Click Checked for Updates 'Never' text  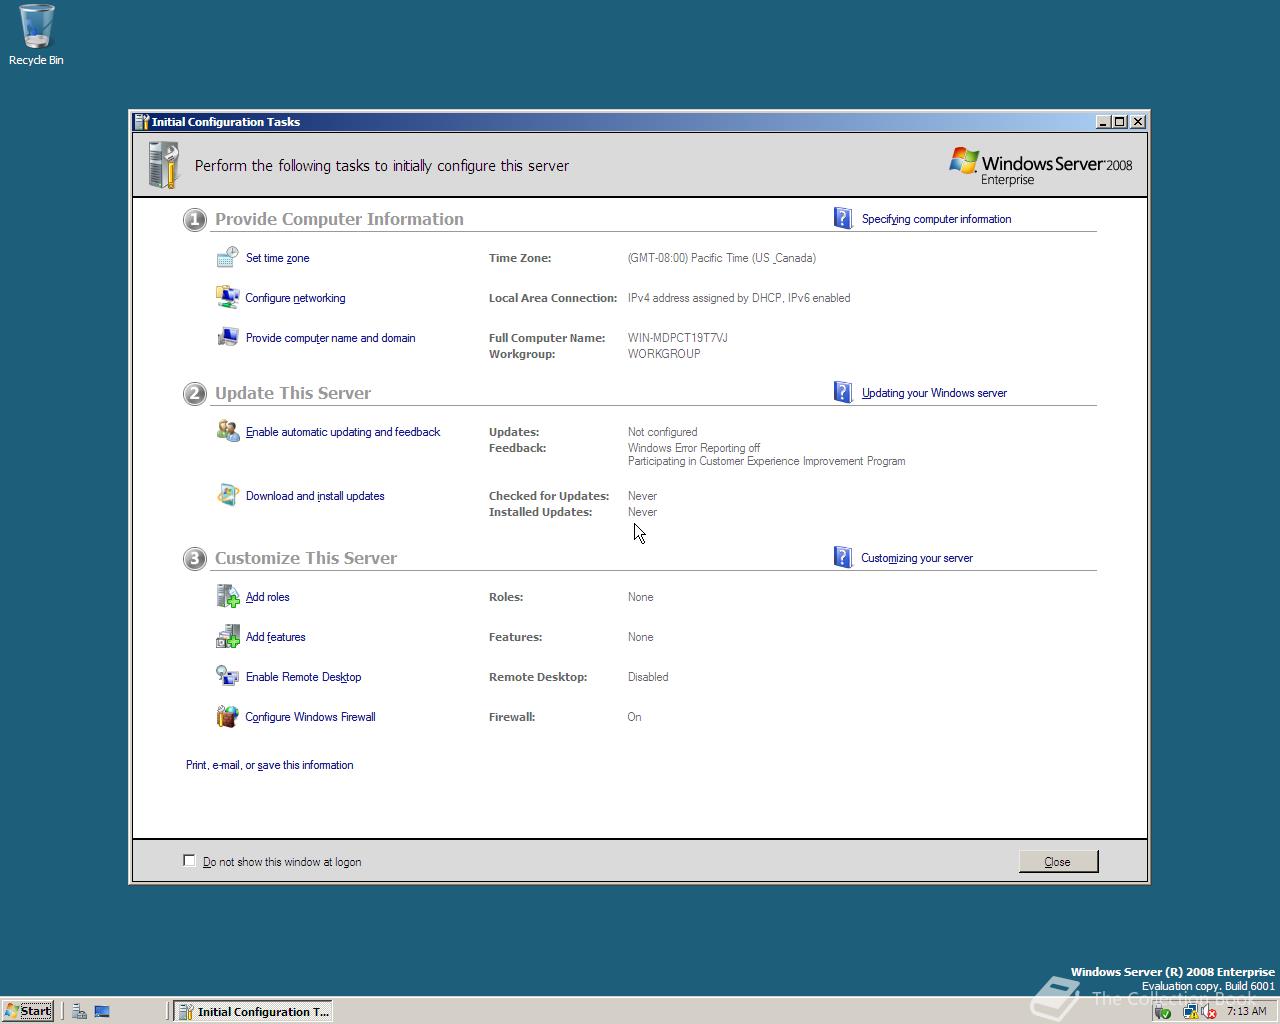click(x=642, y=496)
